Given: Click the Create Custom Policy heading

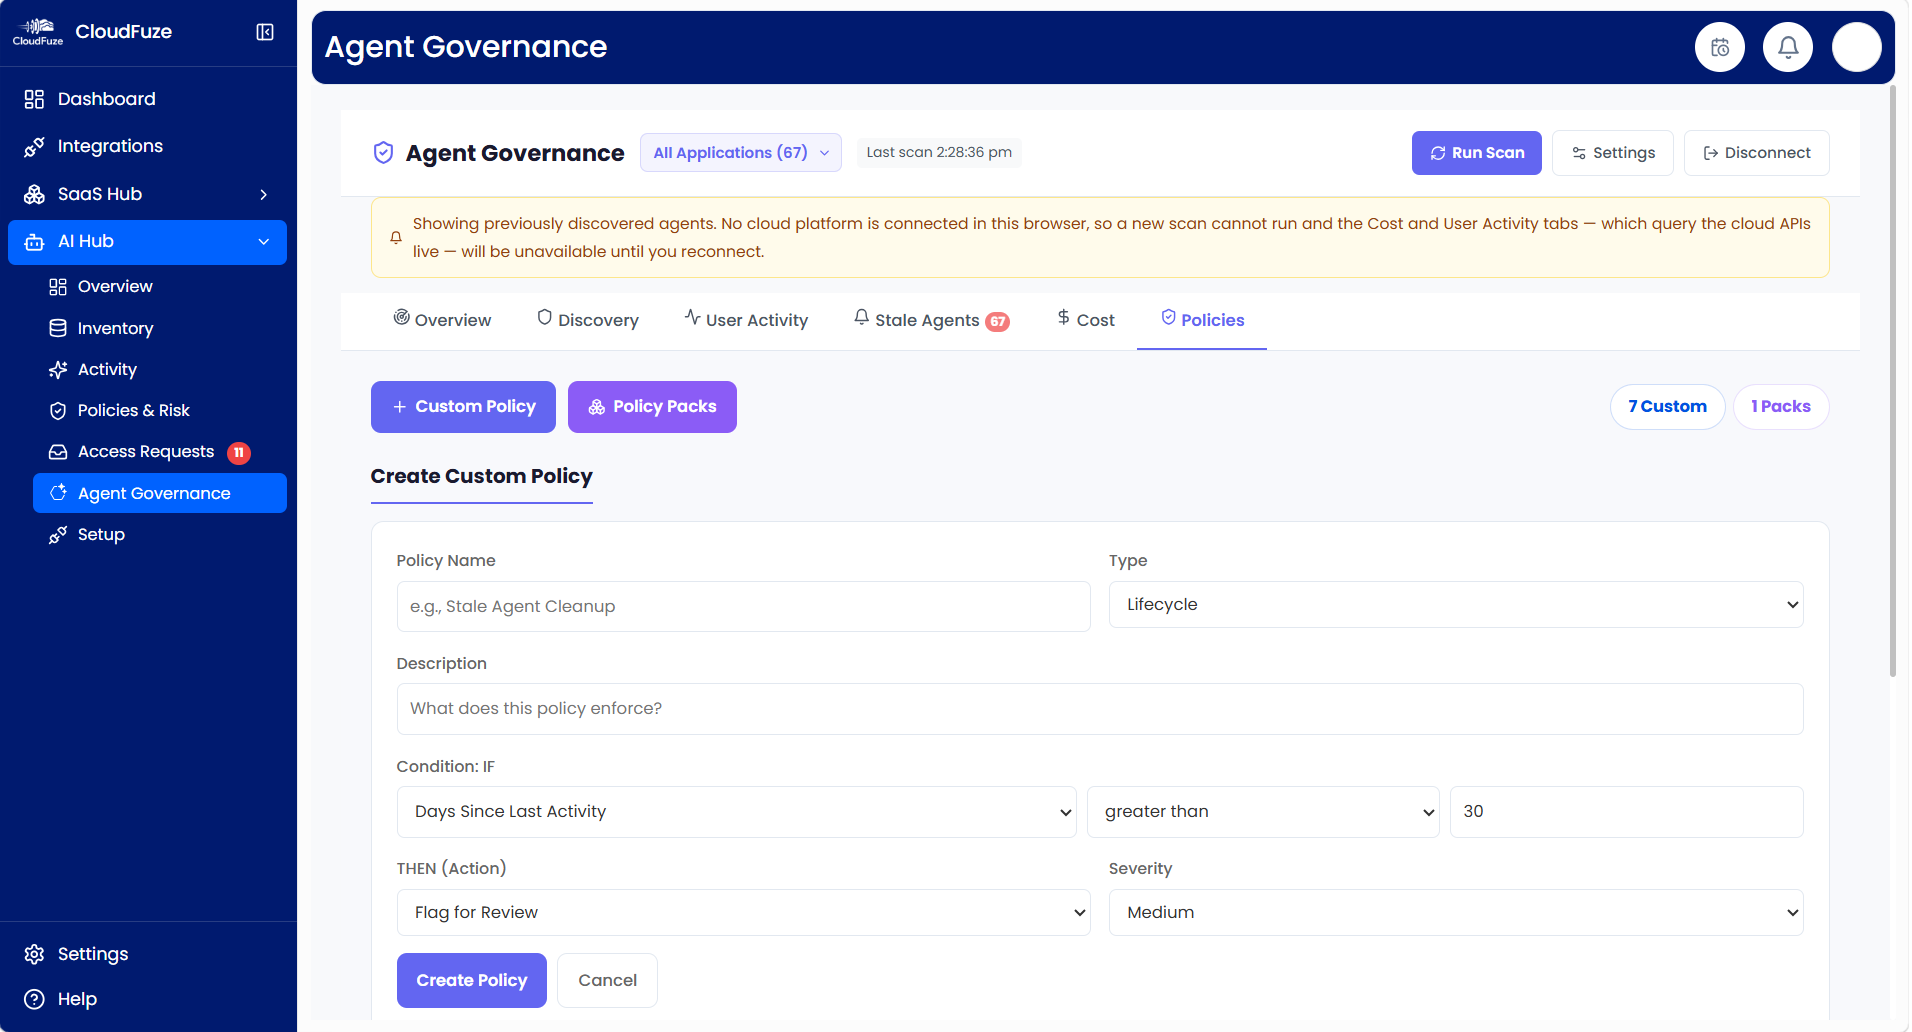Looking at the screenshot, I should point(482,477).
